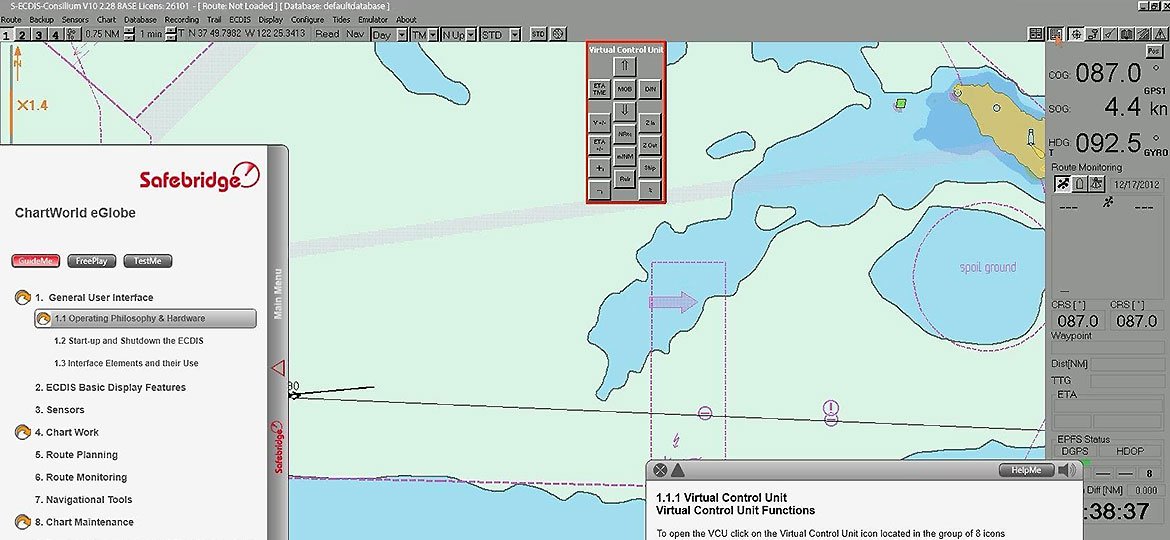Viewport: 1170px width, 540px height.
Task: Click the checkmark toolbar icon
Action: click(1109, 34)
